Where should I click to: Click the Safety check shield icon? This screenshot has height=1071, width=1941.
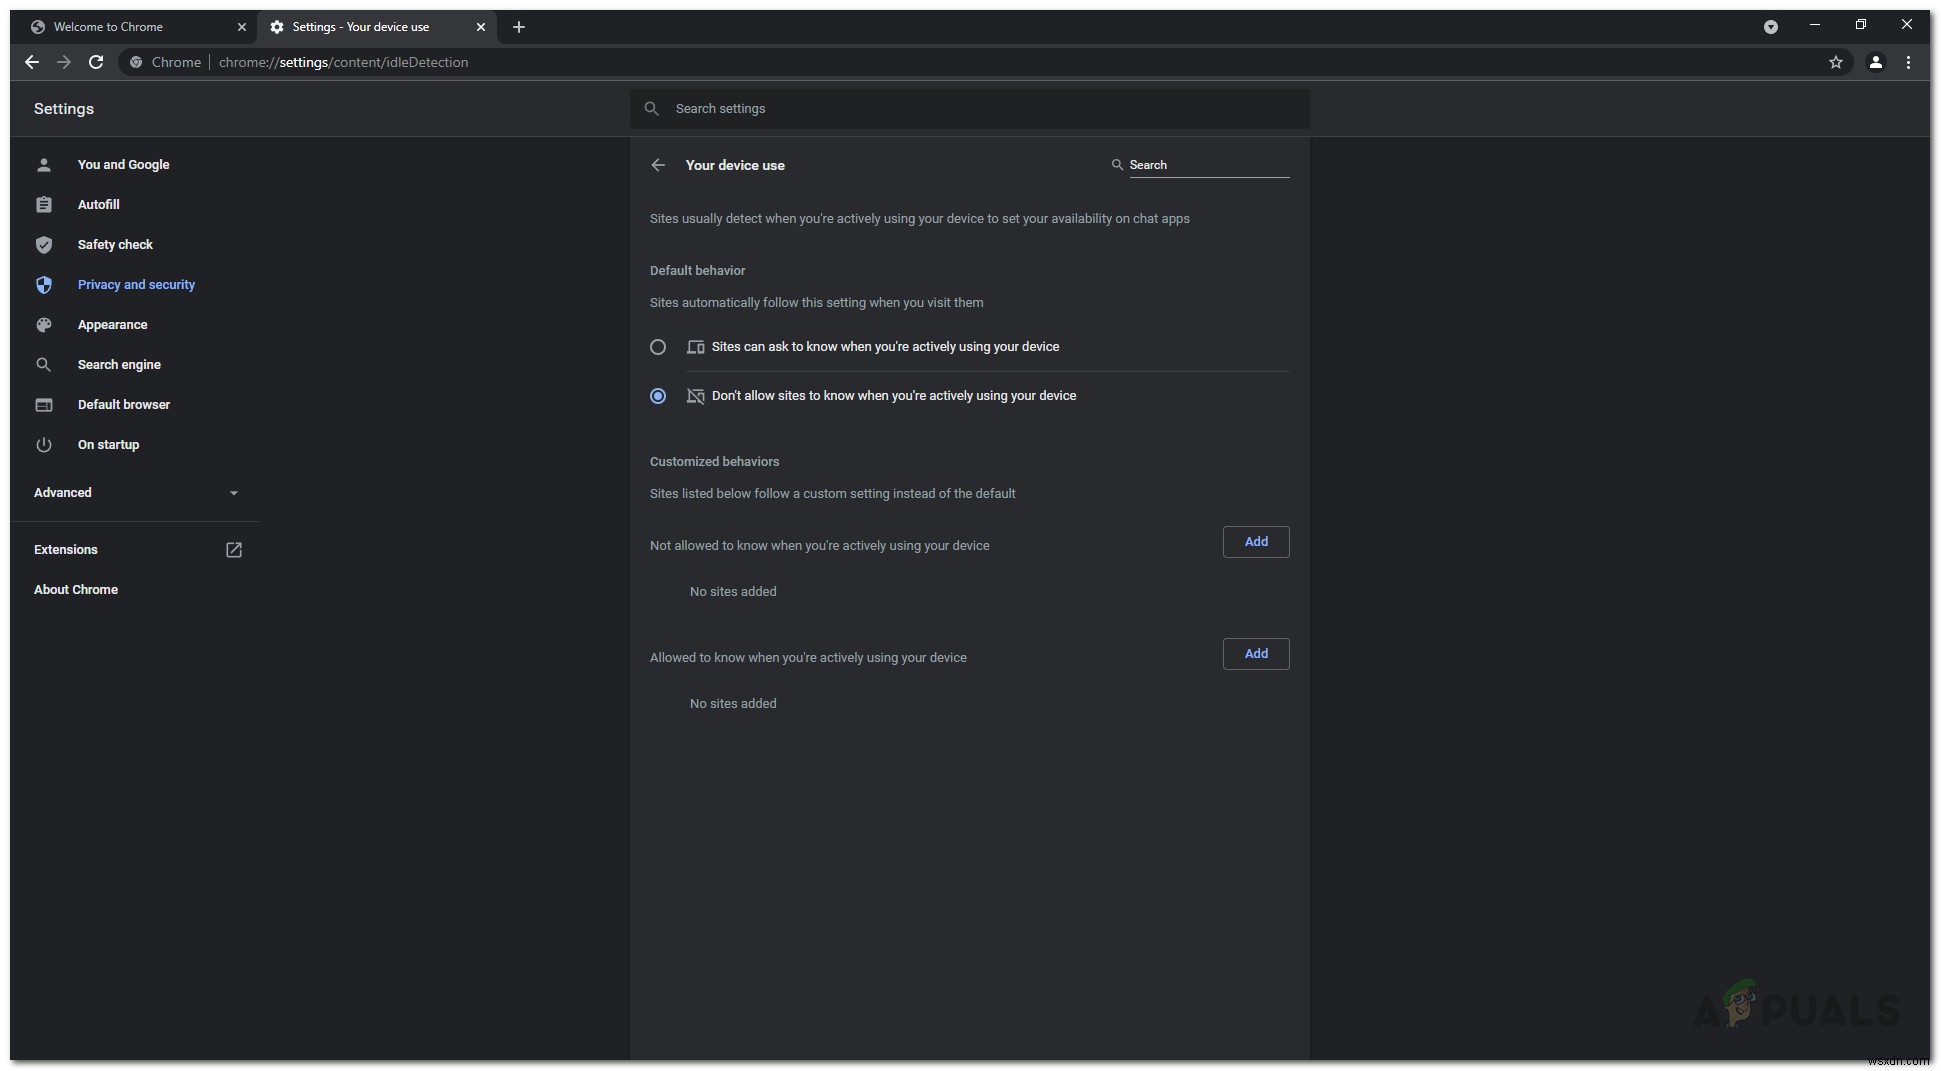[44, 244]
